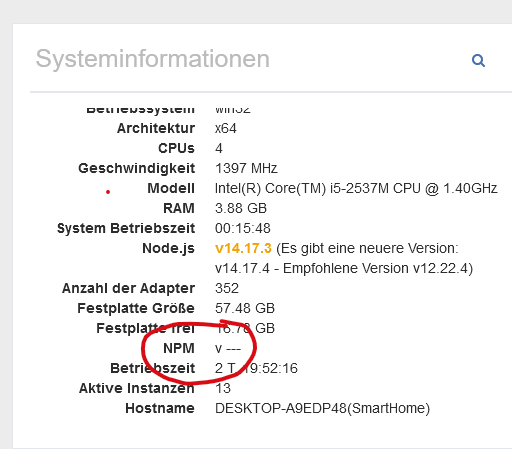Select the Geschwindigkeit label
This screenshot has width=512, height=449.
pos(136,168)
